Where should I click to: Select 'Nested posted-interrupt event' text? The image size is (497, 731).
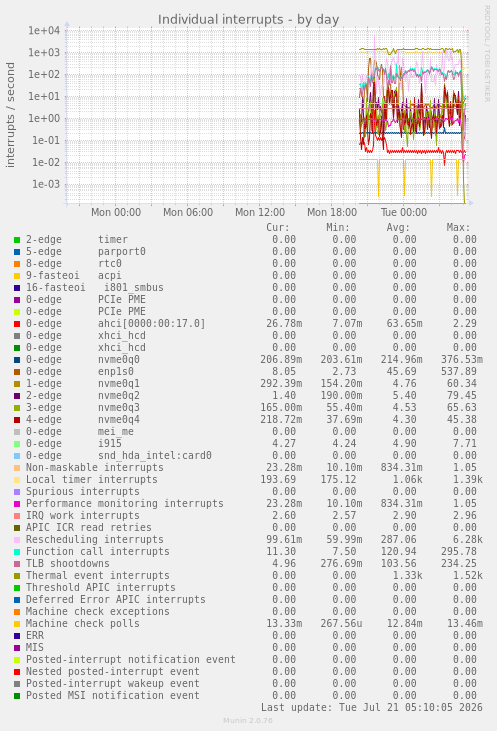(x=113, y=672)
